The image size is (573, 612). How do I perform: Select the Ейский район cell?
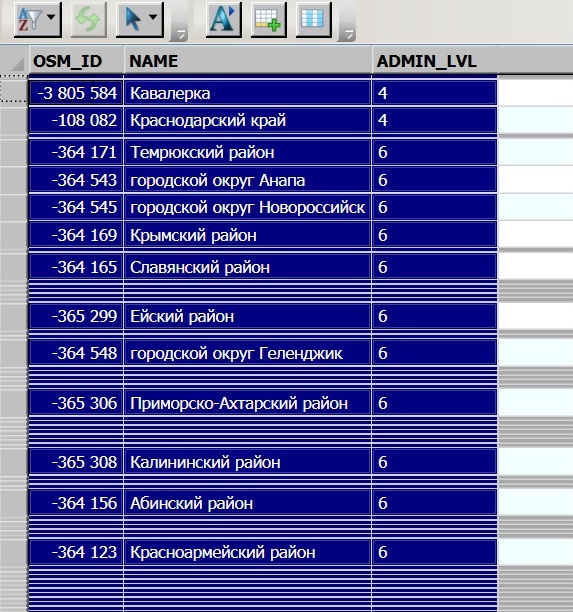pyautogui.click(x=247, y=316)
